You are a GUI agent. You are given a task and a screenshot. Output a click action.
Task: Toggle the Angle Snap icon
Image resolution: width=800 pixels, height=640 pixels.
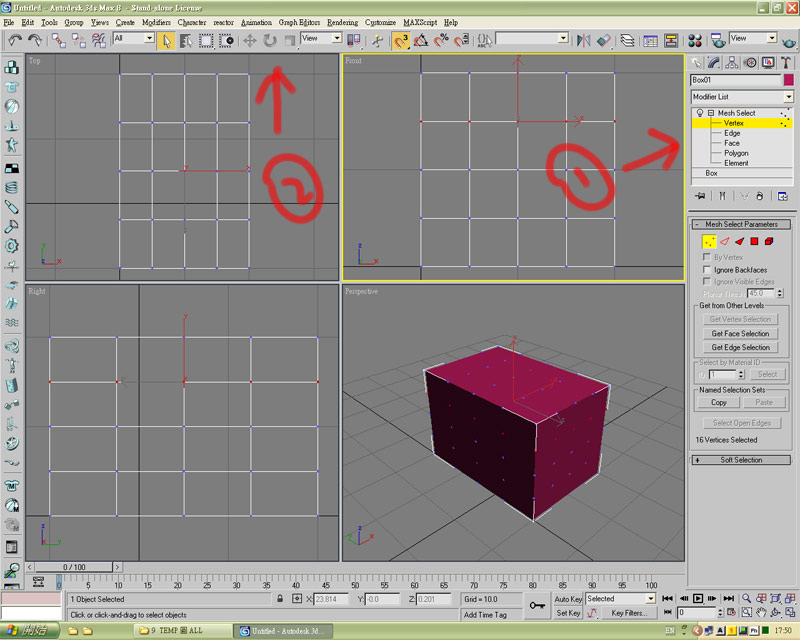421,41
